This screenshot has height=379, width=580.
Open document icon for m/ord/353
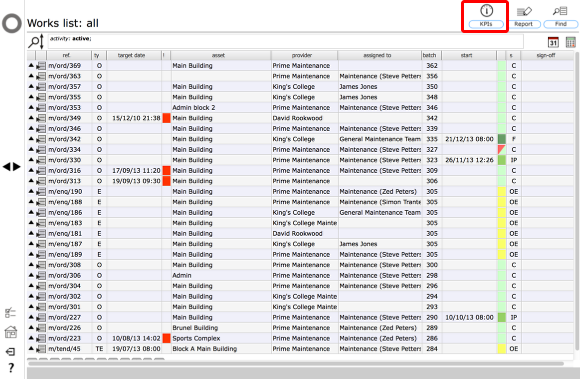point(41,108)
